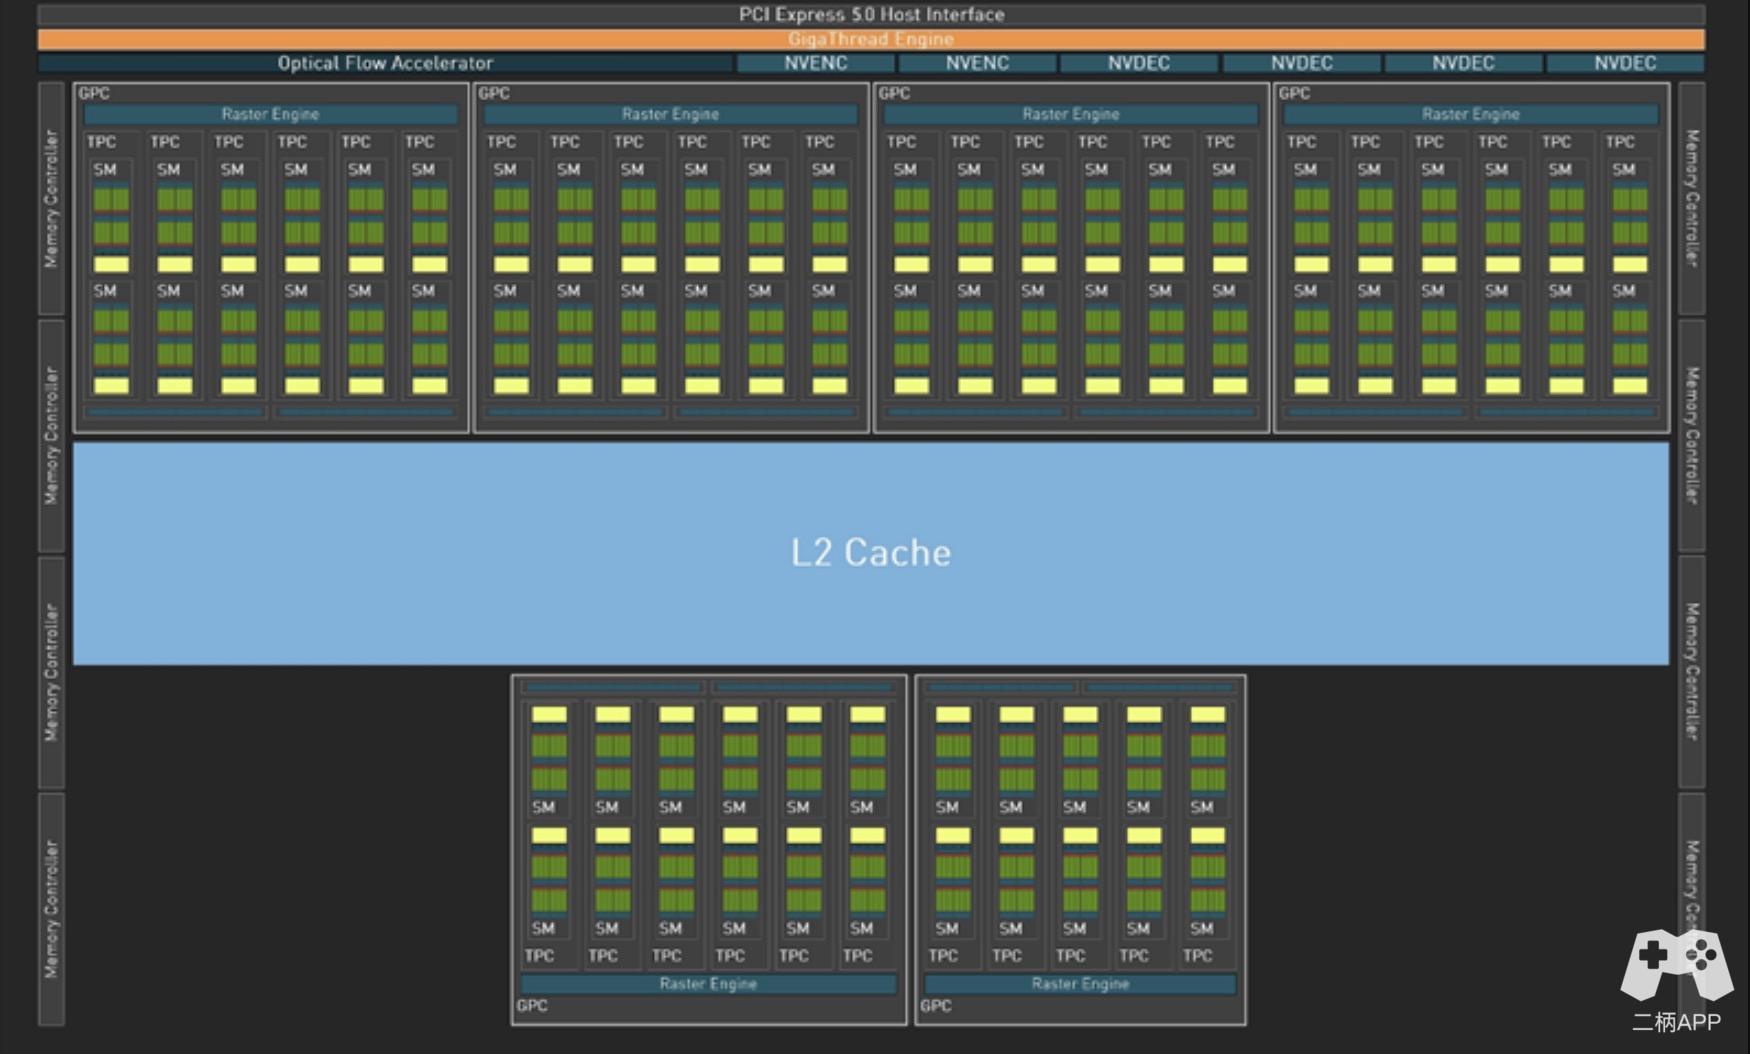1750x1054 pixels.
Task: Click Raster Engine in the top-left GPC
Action: point(270,114)
